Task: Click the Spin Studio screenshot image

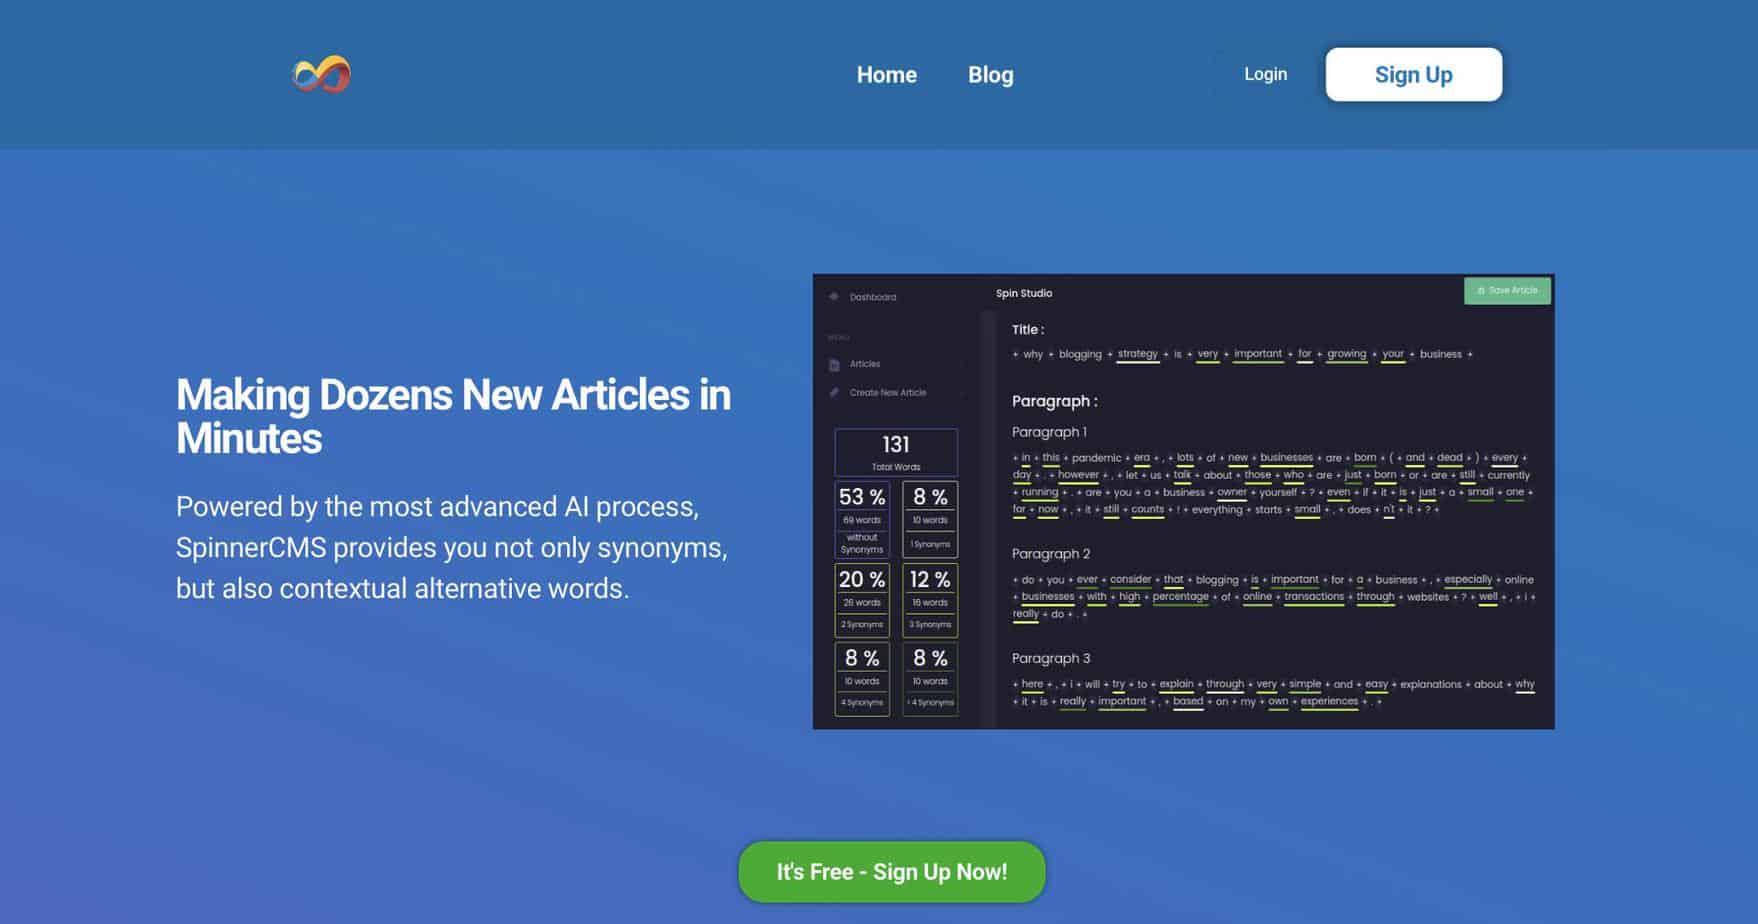Action: tap(1183, 501)
